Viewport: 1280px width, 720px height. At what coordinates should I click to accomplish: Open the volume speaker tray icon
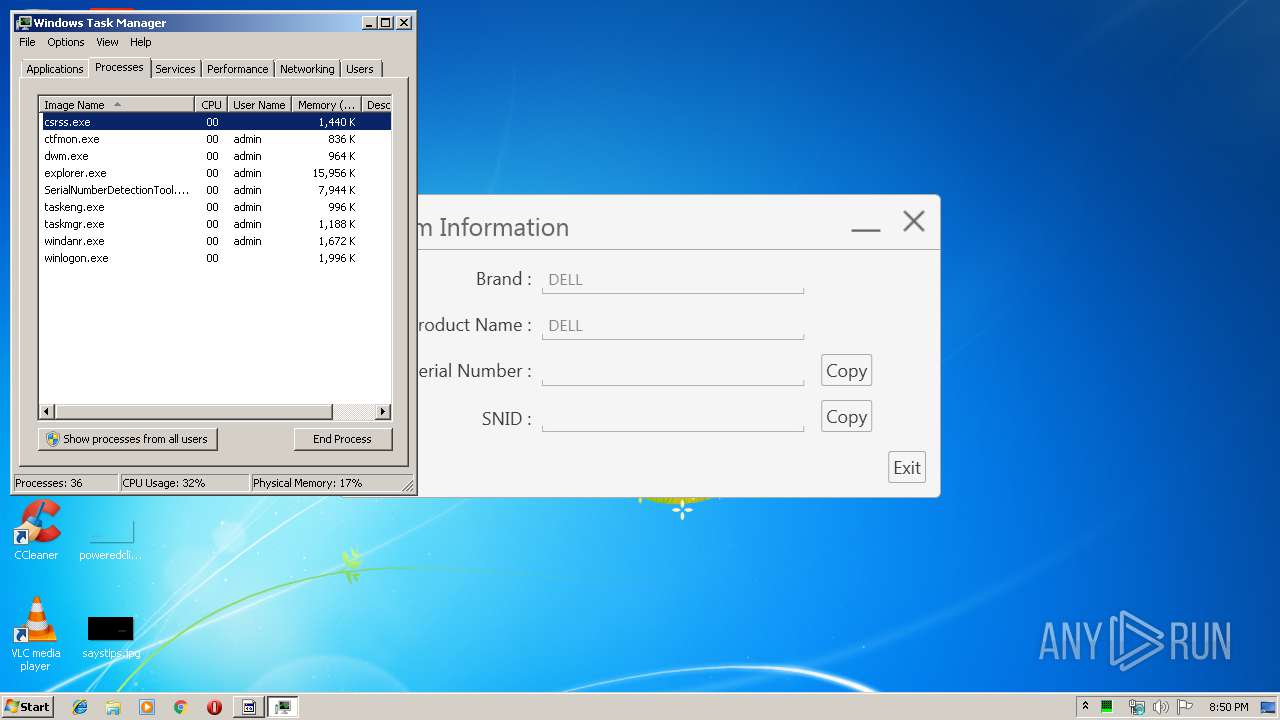pos(1160,707)
